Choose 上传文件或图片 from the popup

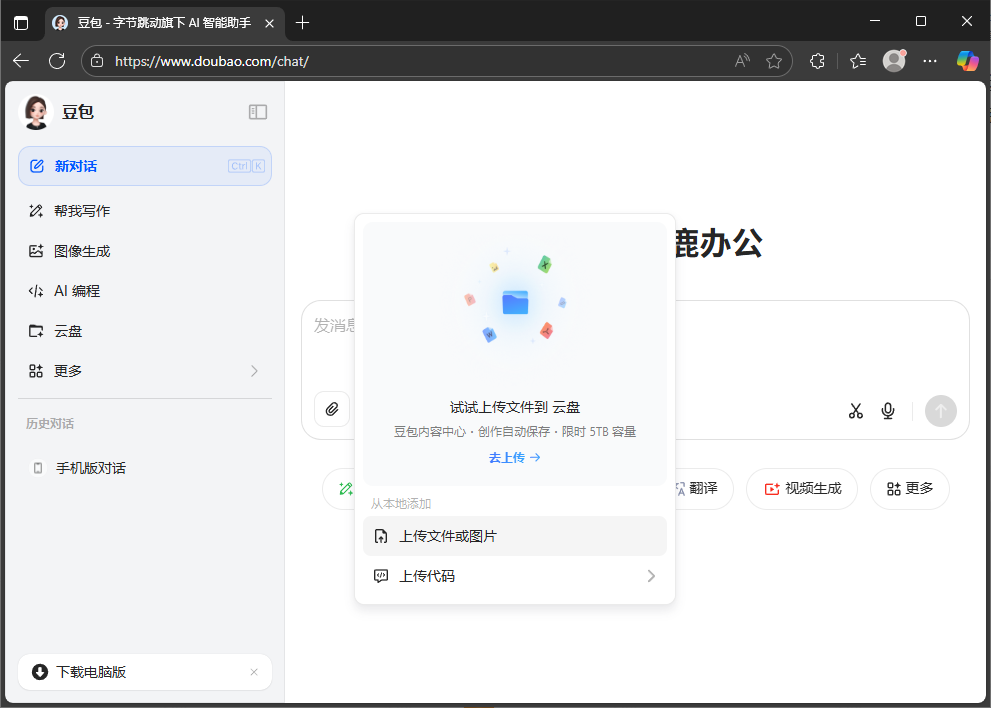click(x=514, y=536)
